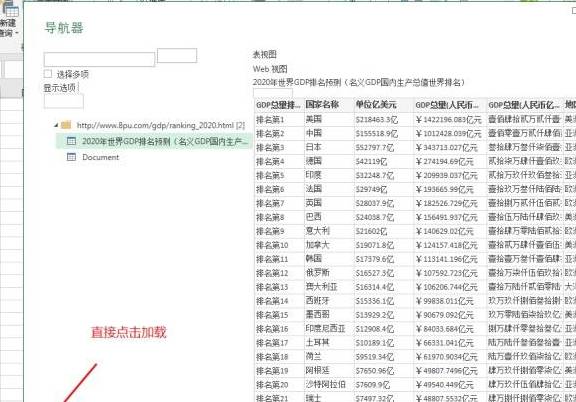Click the 美国 cell

pos(329,119)
